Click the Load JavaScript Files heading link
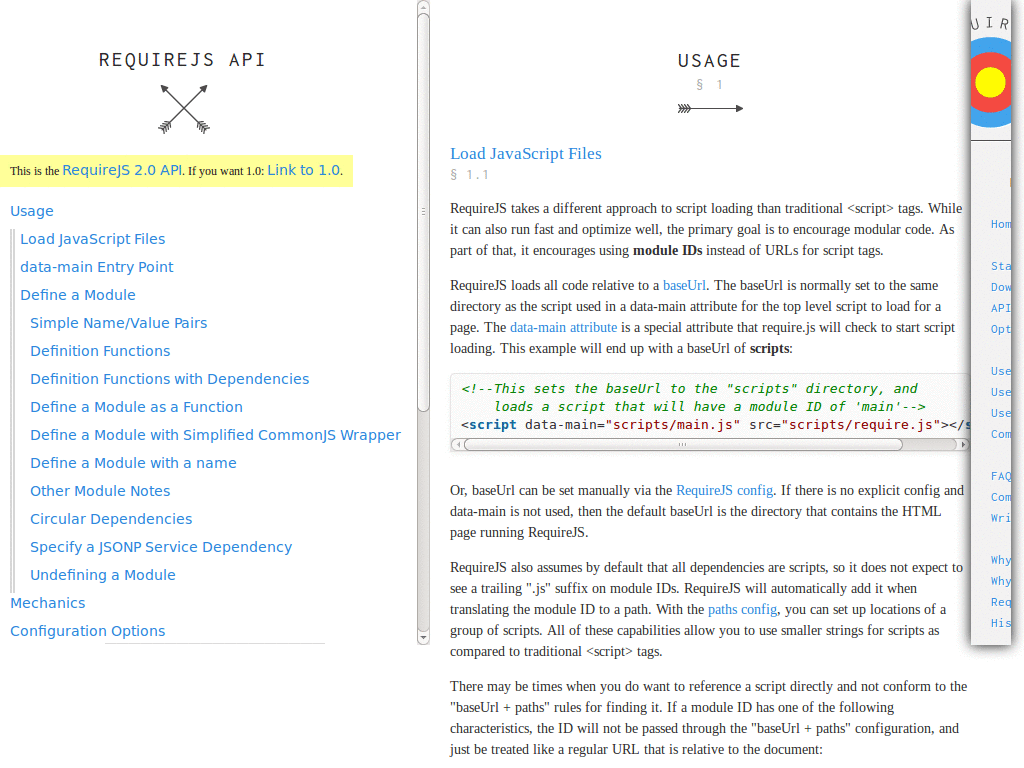 pos(526,154)
